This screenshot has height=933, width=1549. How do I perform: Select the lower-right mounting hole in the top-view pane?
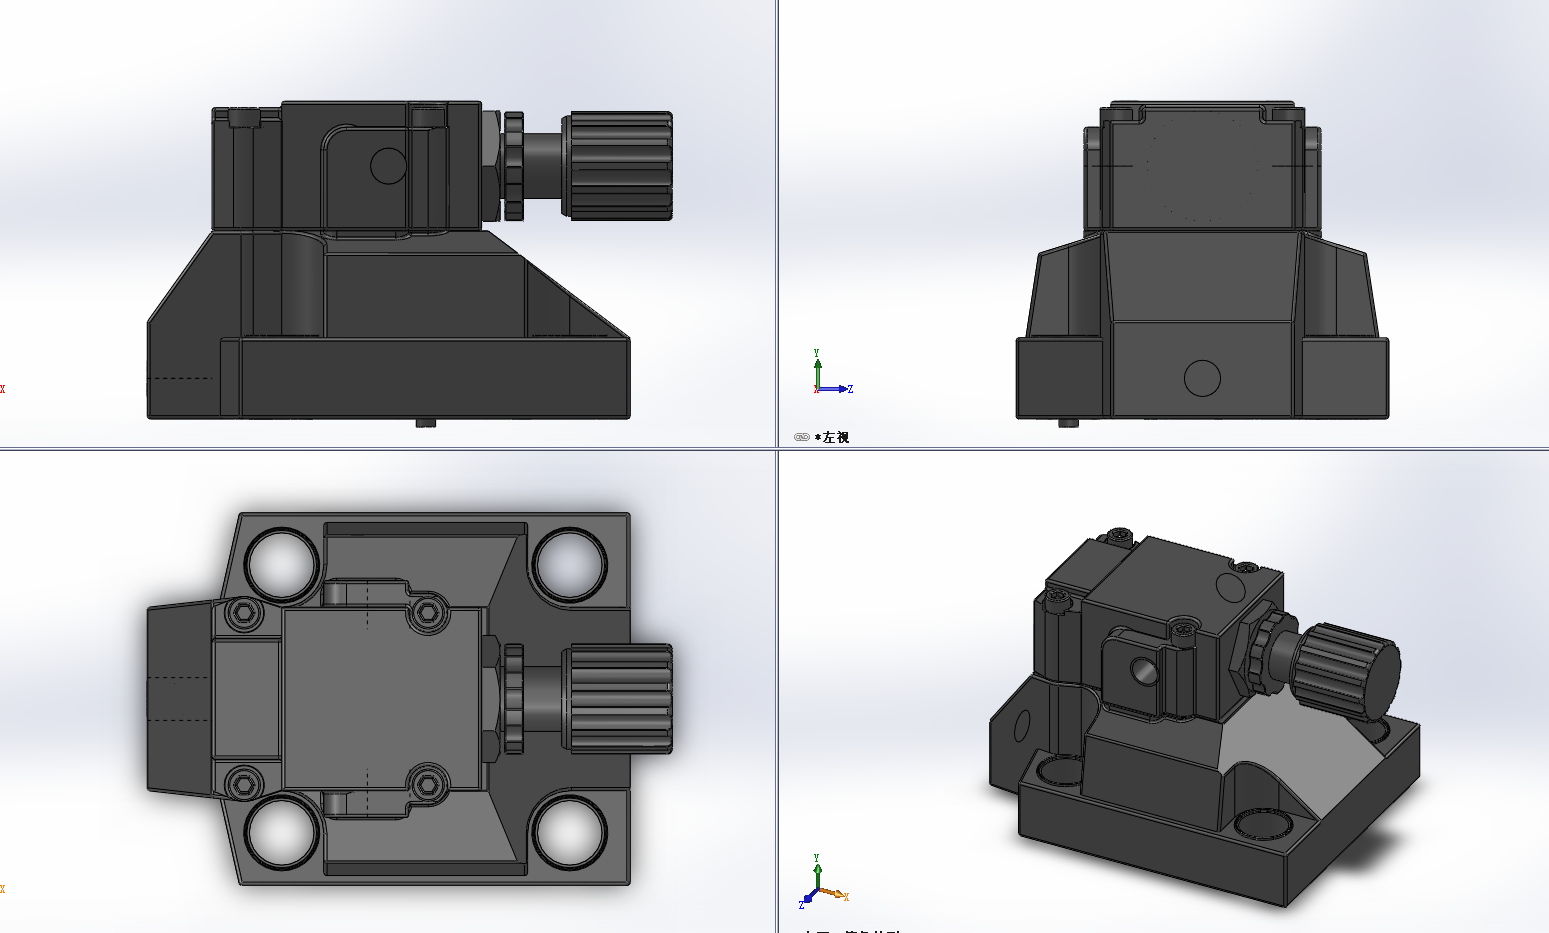(570, 833)
